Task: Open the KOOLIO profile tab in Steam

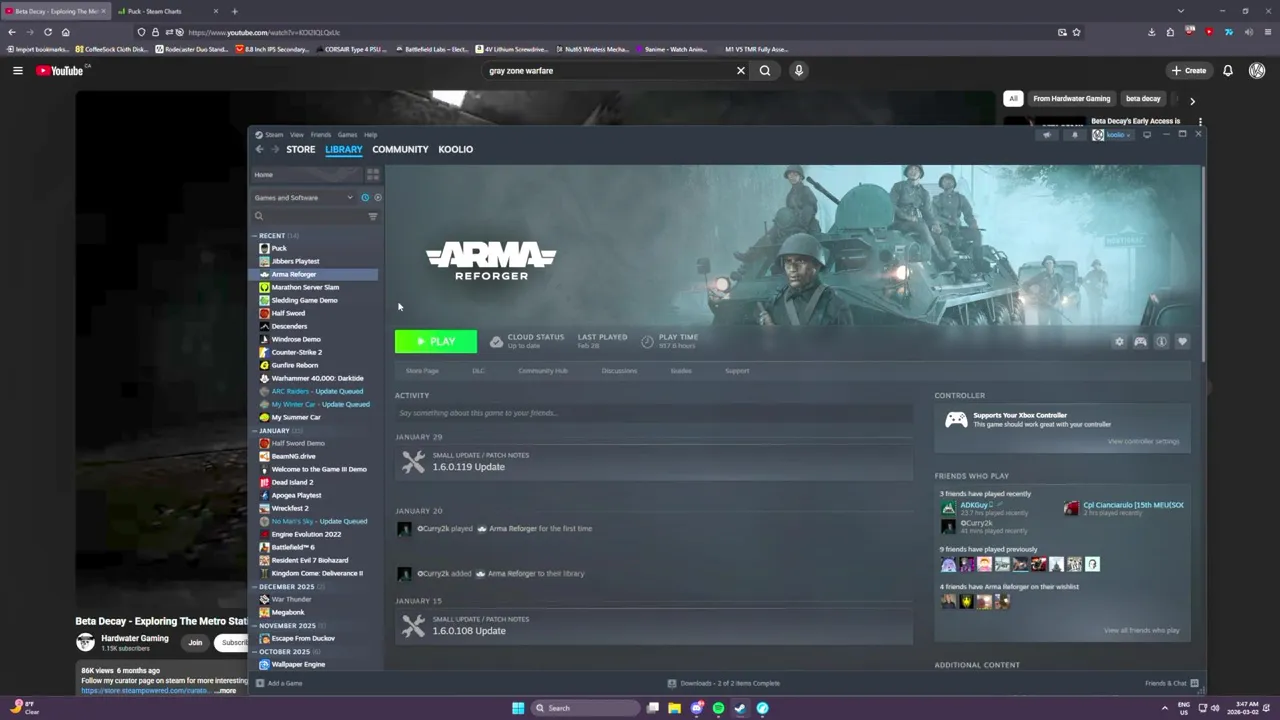Action: pos(455,149)
